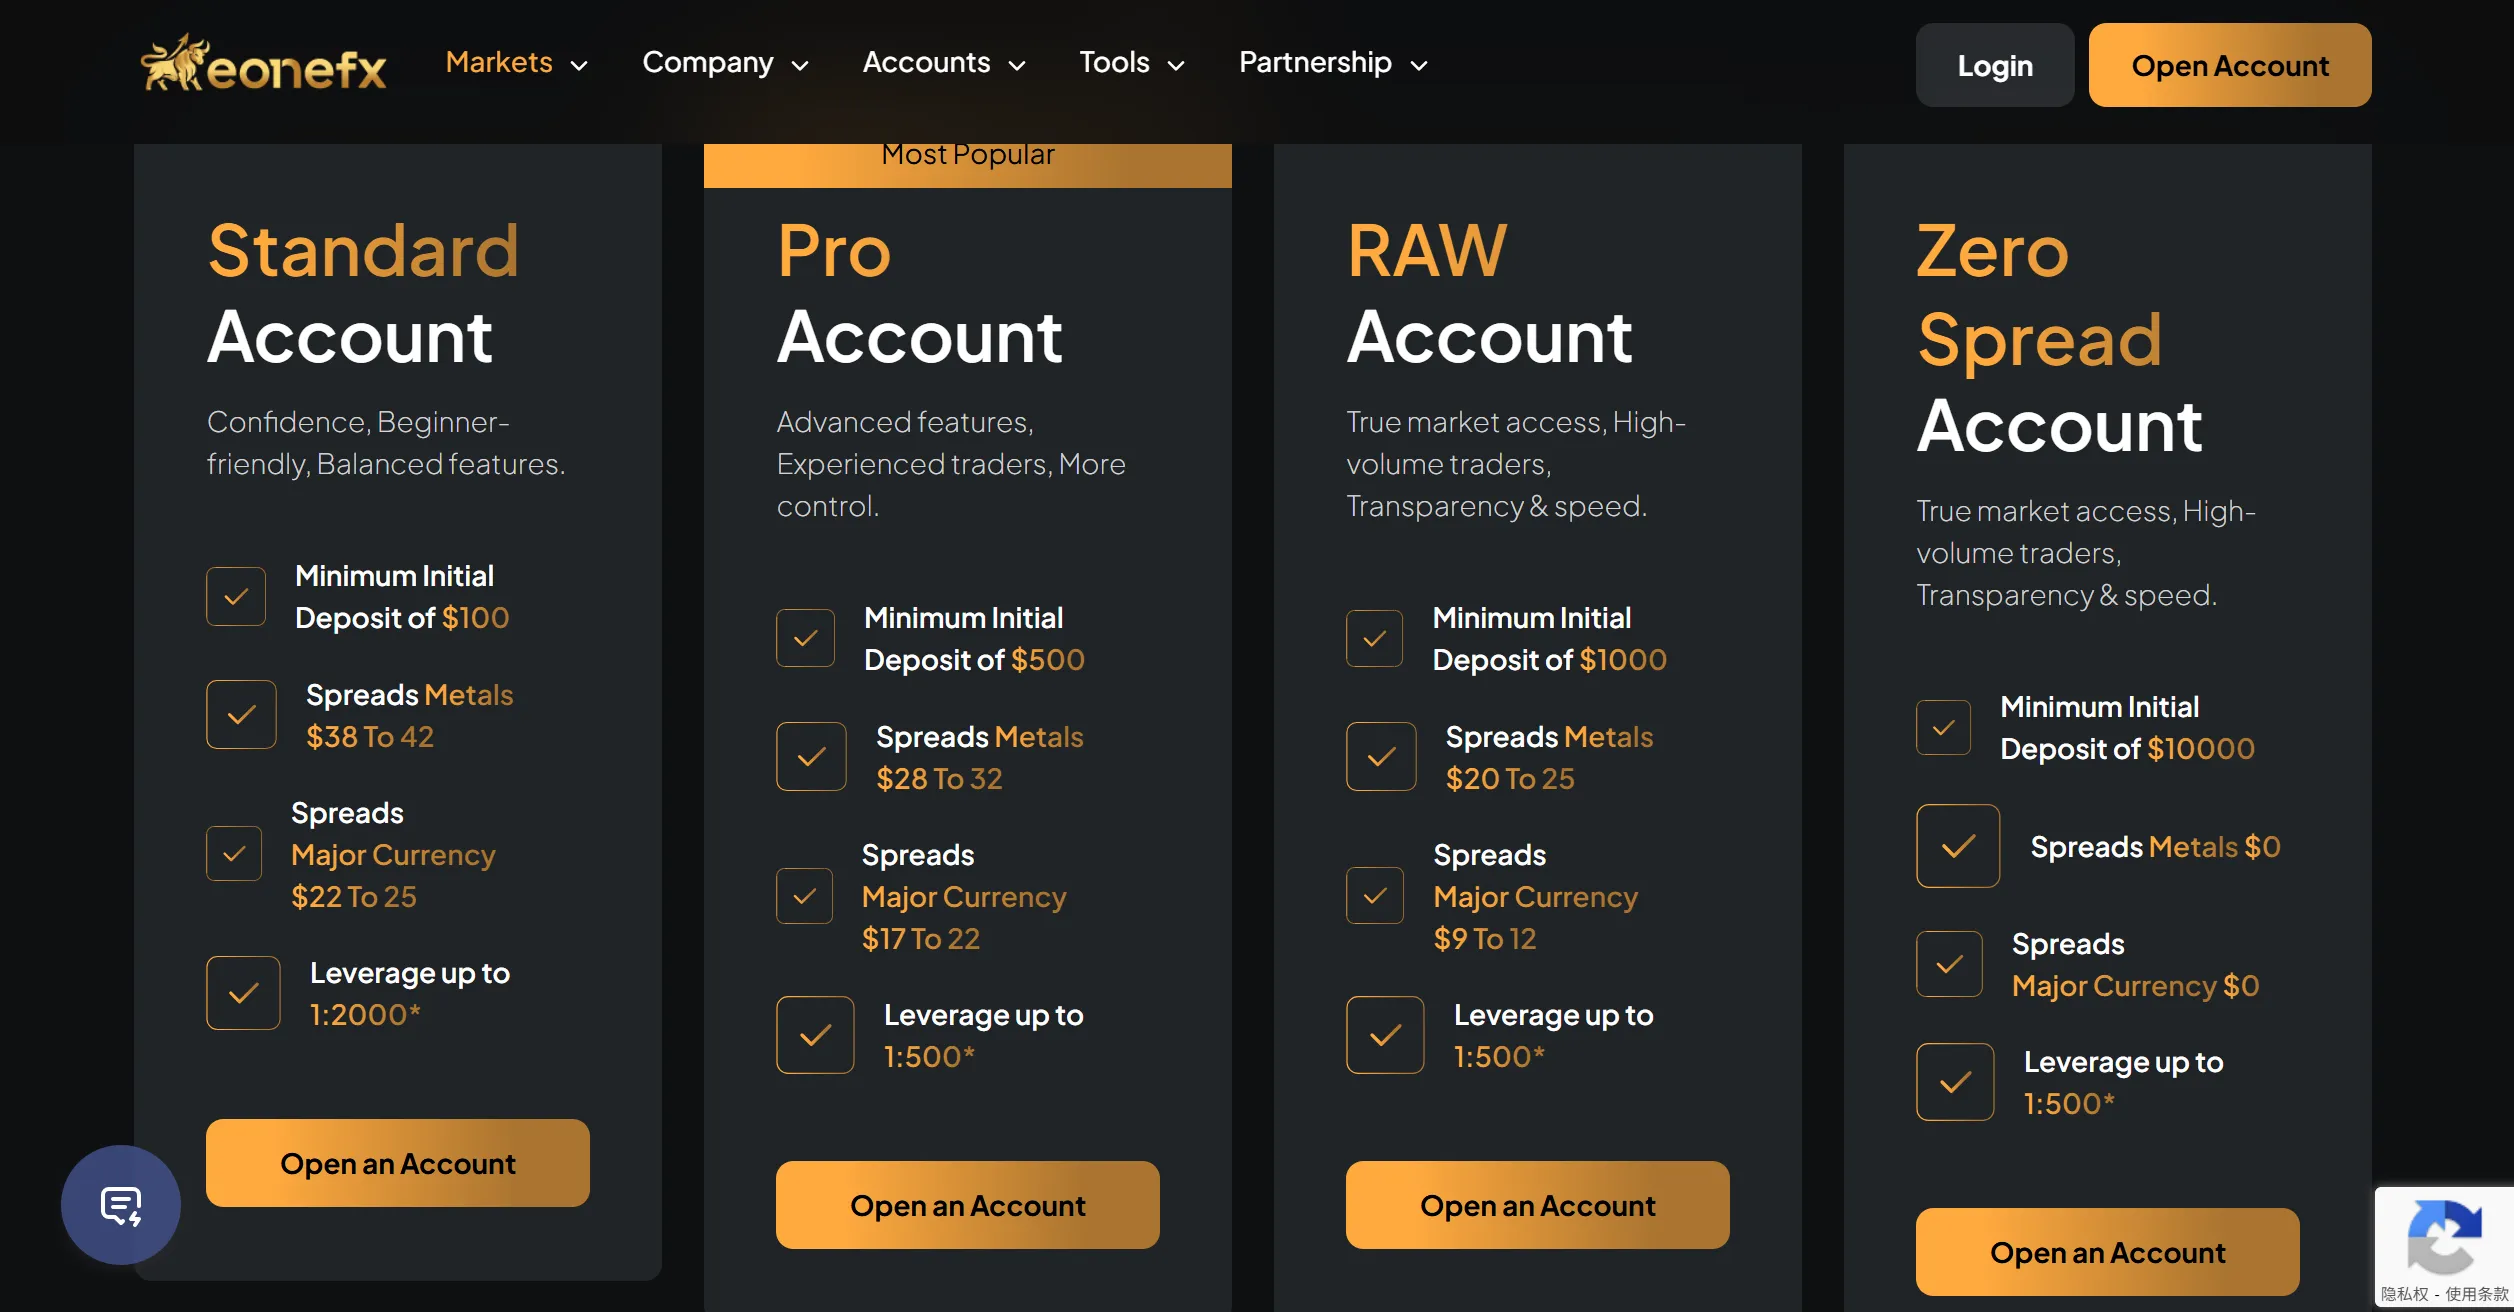This screenshot has width=2514, height=1312.
Task: Click the reCAPTCHA badge icon
Action: click(2444, 1236)
